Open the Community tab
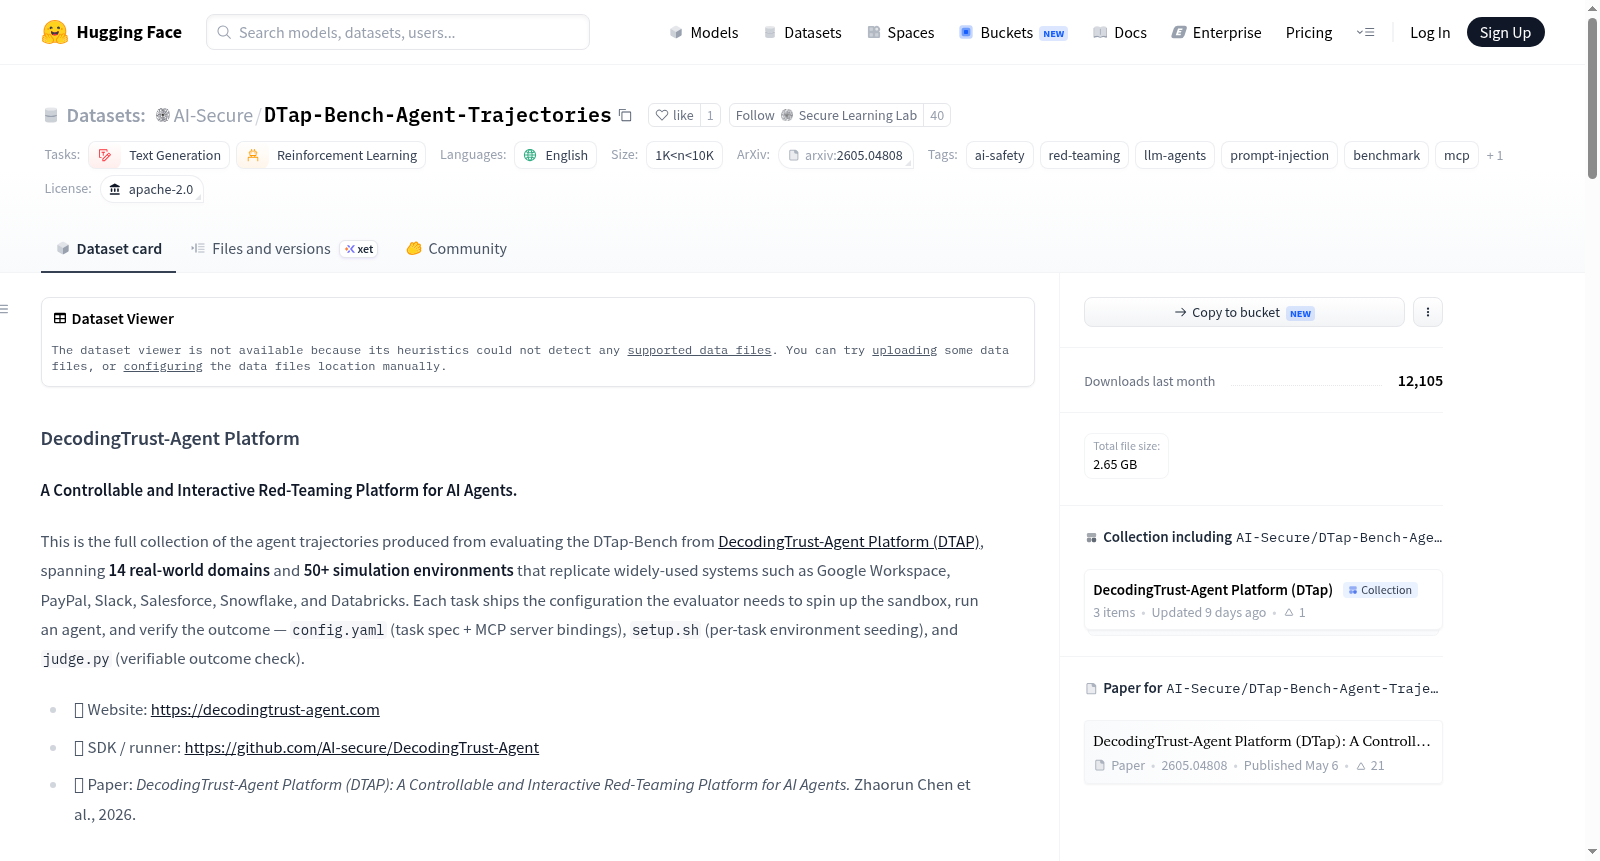Image resolution: width=1600 pixels, height=861 pixels. (456, 249)
